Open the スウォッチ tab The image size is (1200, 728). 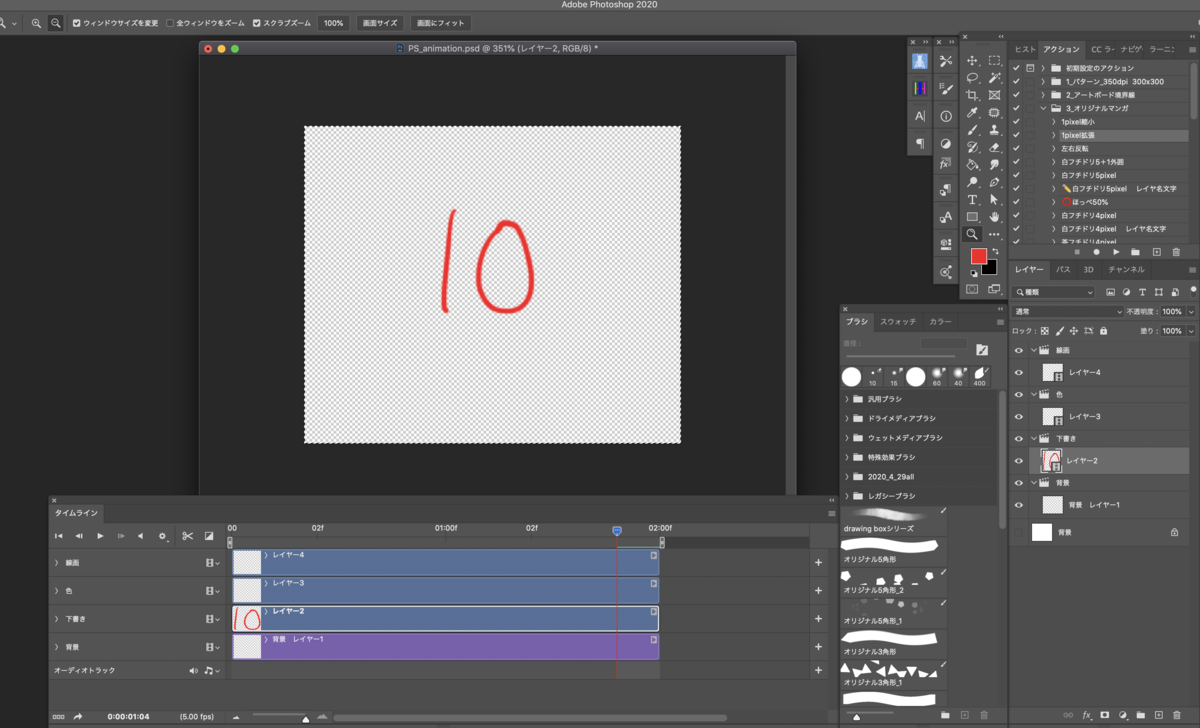898,322
